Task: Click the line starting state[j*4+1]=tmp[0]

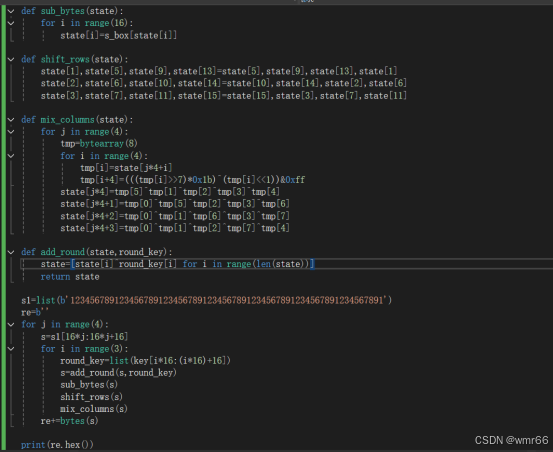Action: 175,204
